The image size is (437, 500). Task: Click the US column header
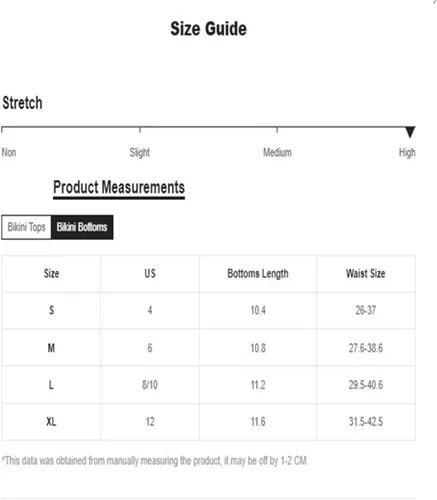tap(150, 274)
